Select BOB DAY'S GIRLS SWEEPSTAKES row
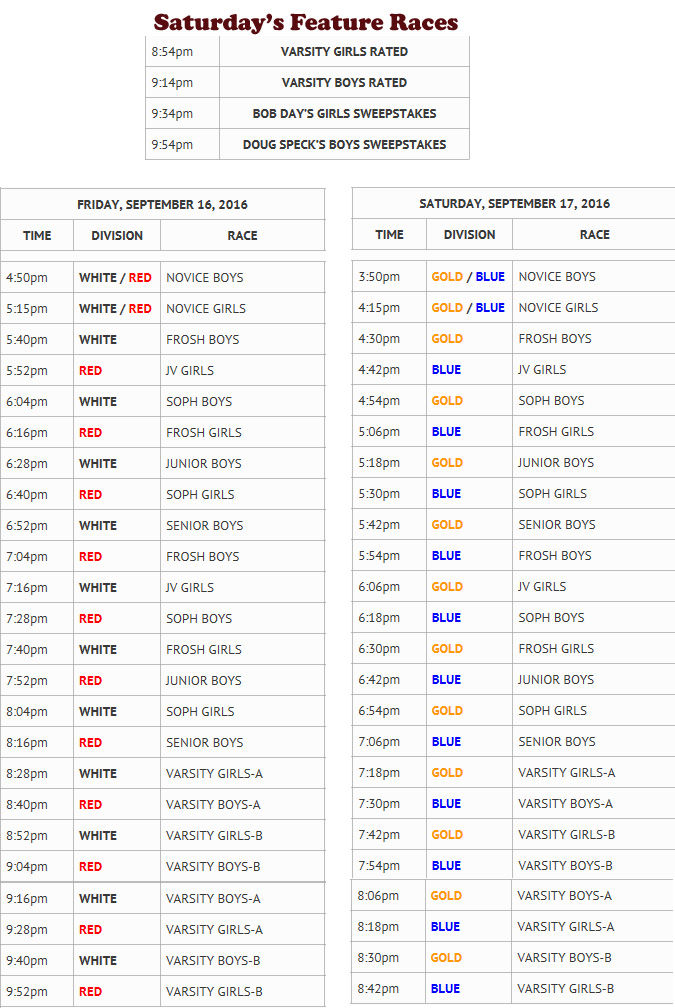Image resolution: width=675 pixels, height=1008 pixels. tap(307, 113)
